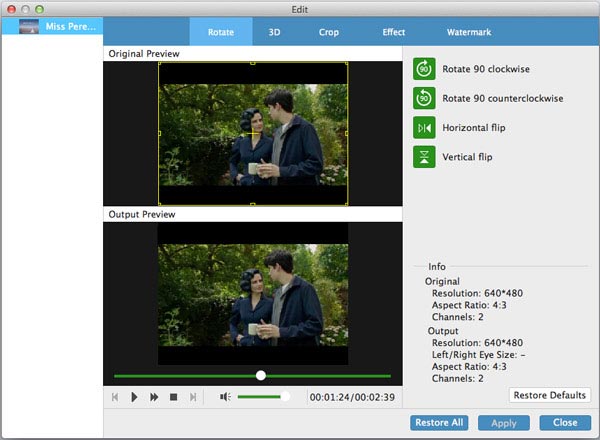This screenshot has width=600, height=440.
Task: Click the right-middle crop handle in Original Preview
Action: tap(347, 133)
